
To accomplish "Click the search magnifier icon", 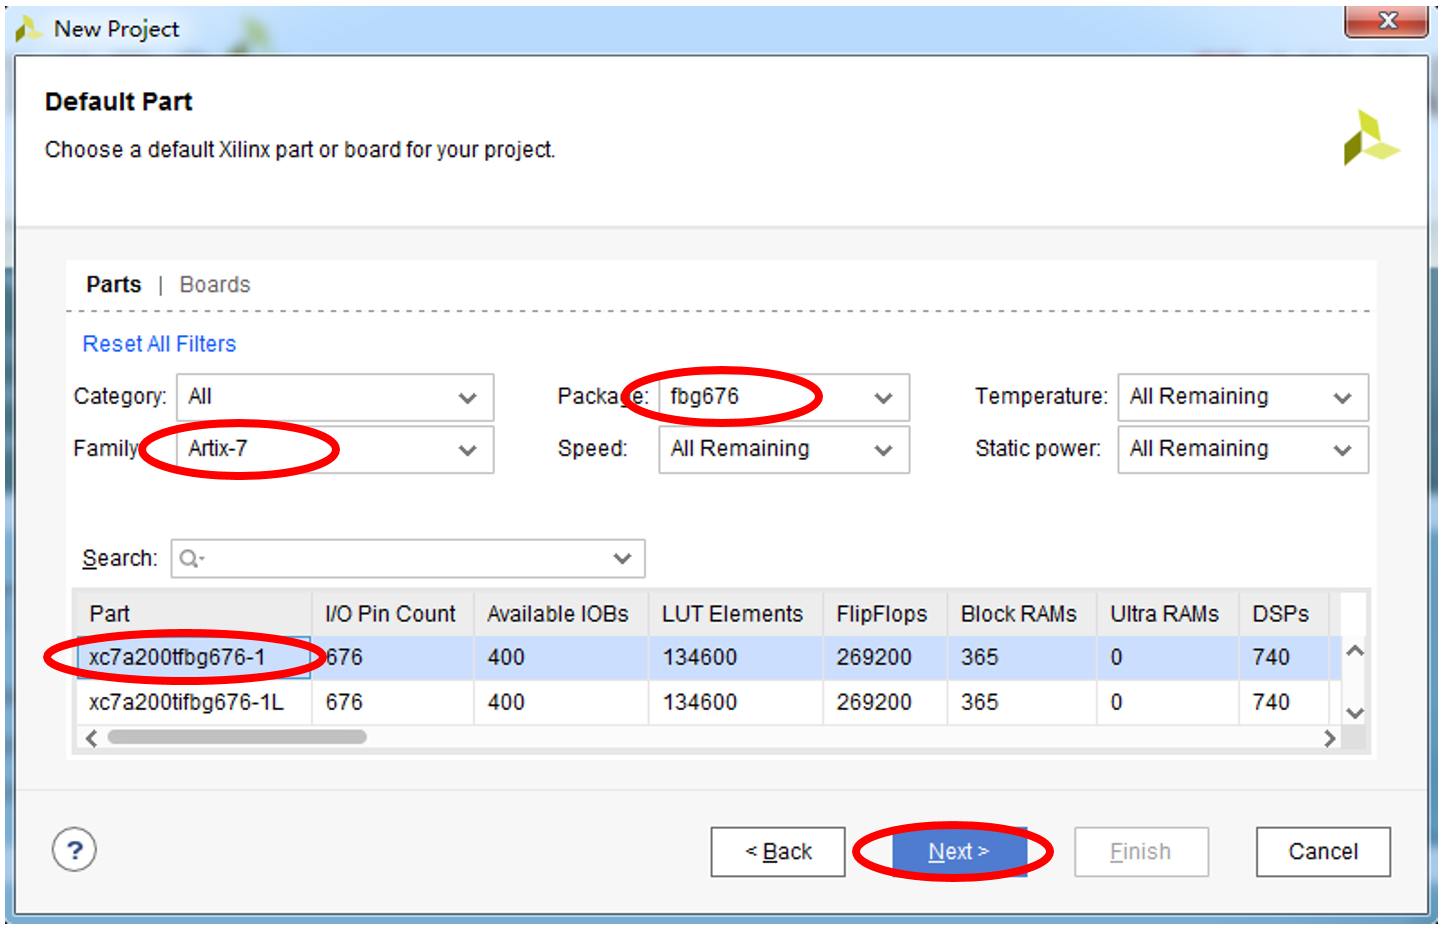I will click(x=189, y=559).
